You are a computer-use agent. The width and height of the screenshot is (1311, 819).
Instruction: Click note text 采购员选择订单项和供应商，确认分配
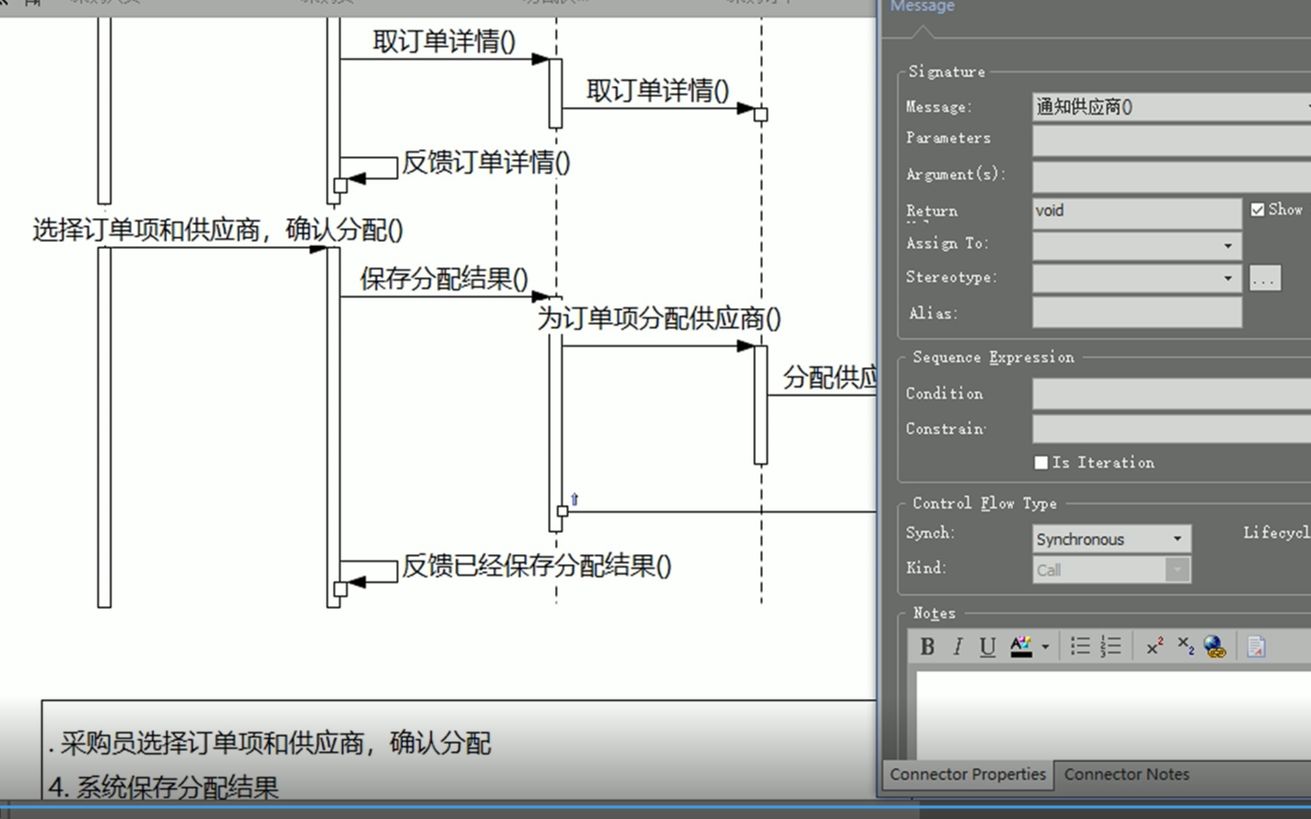pos(275,743)
